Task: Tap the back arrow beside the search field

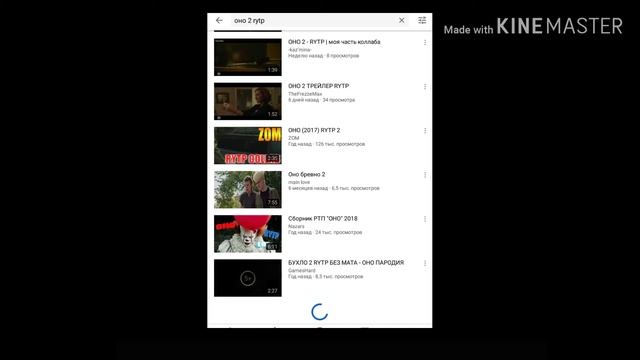Action: click(x=219, y=20)
